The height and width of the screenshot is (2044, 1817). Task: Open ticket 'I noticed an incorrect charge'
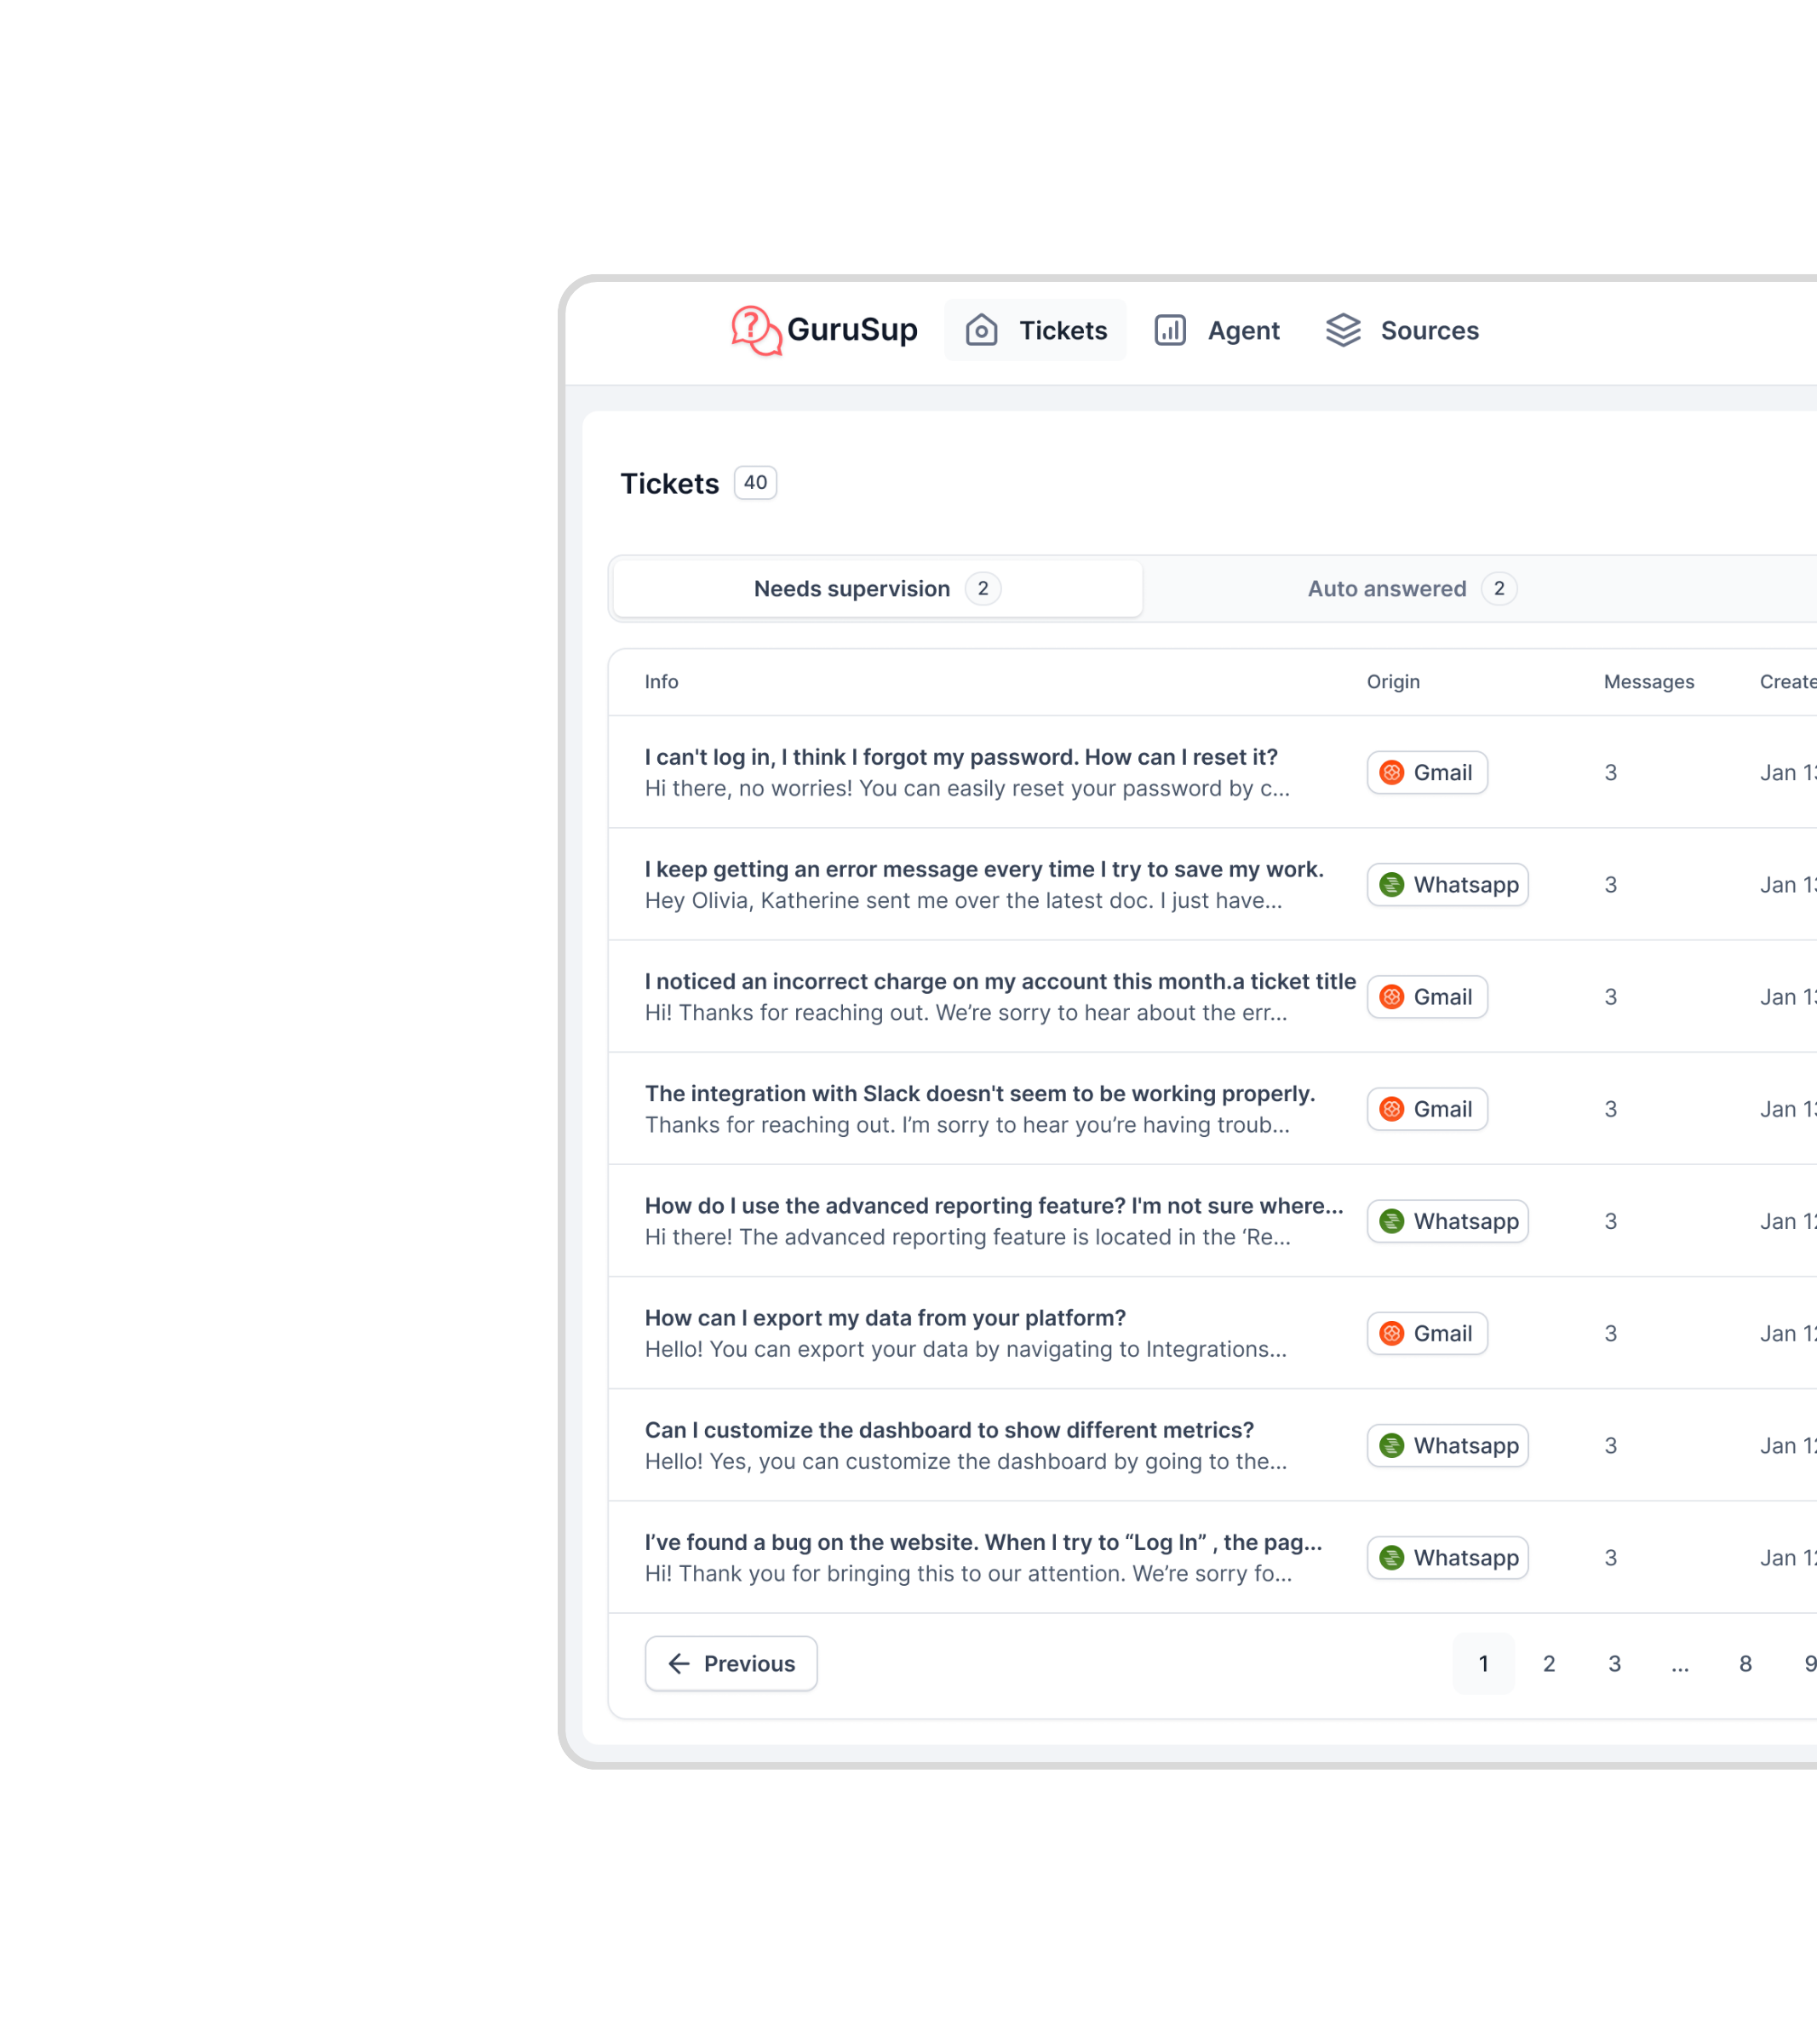click(x=1000, y=980)
